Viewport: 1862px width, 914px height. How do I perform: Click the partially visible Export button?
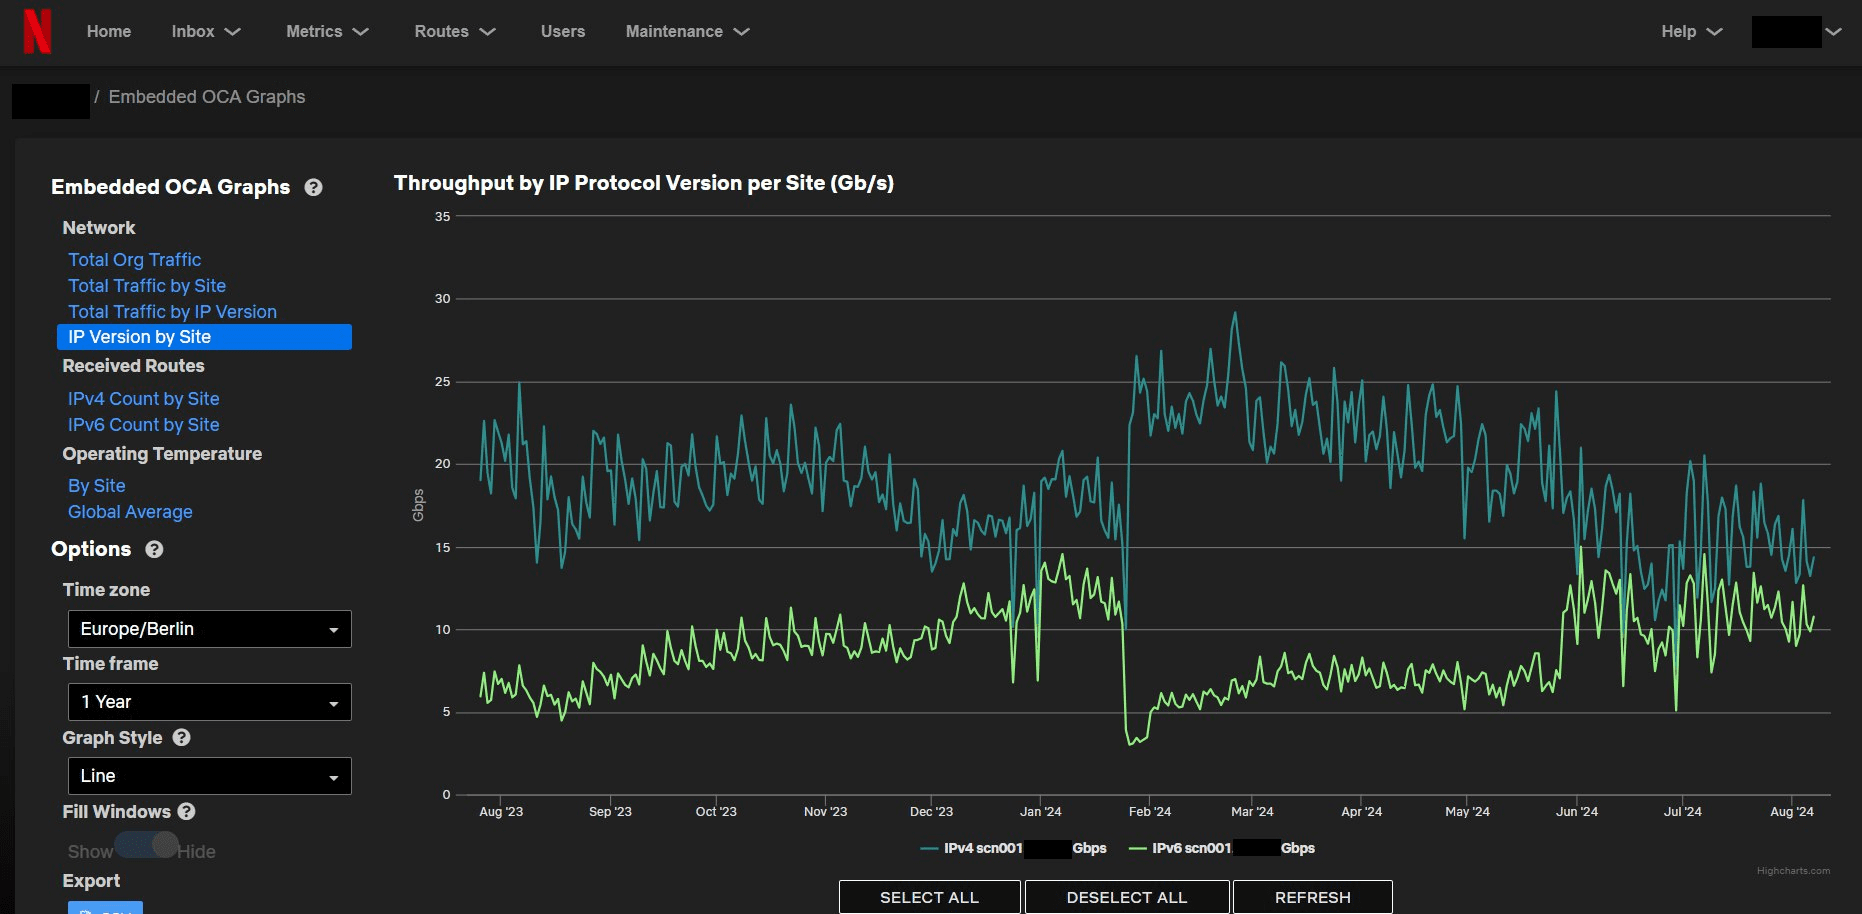105,908
